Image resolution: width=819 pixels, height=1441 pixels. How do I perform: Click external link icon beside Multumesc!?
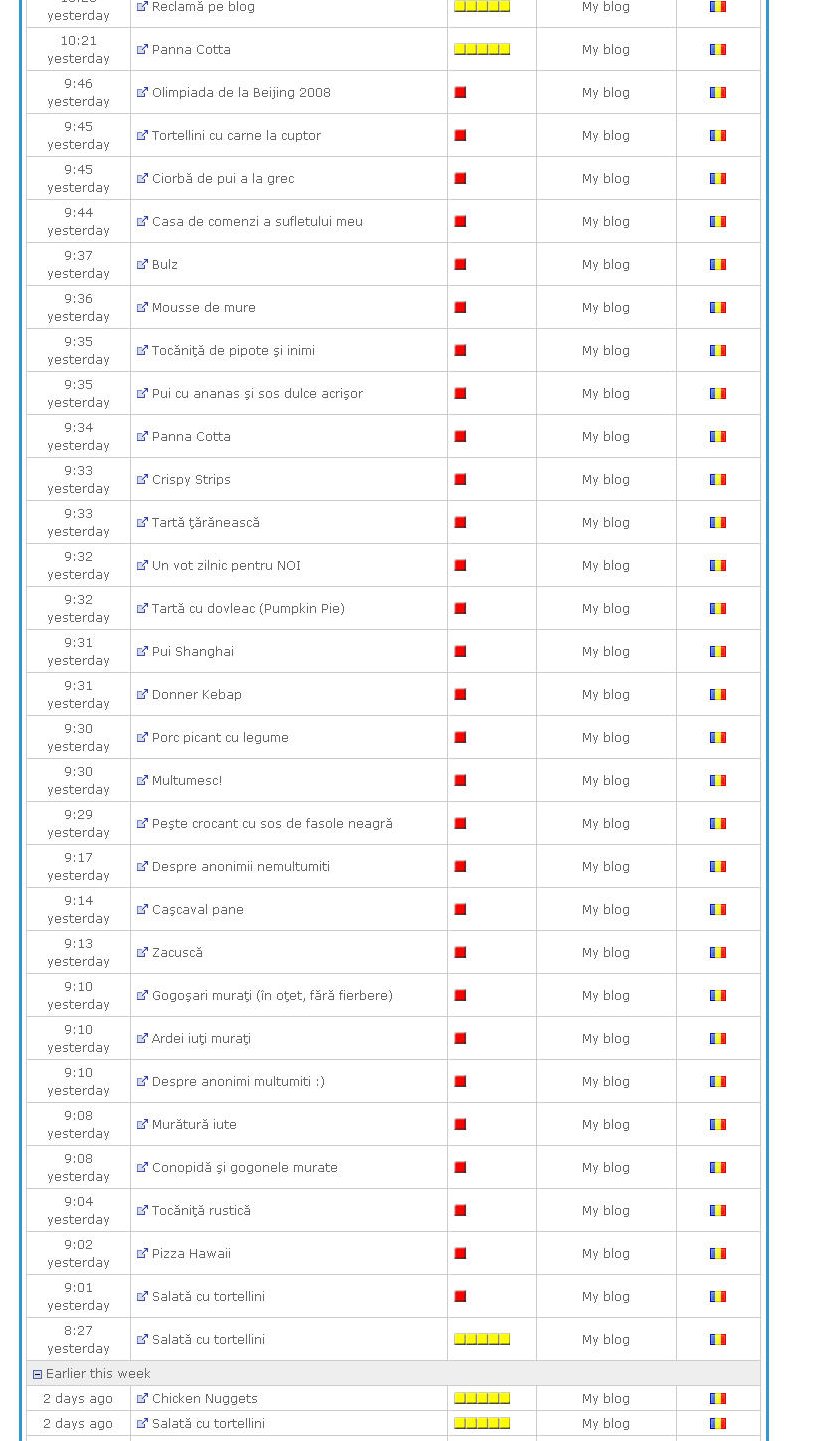click(142, 781)
